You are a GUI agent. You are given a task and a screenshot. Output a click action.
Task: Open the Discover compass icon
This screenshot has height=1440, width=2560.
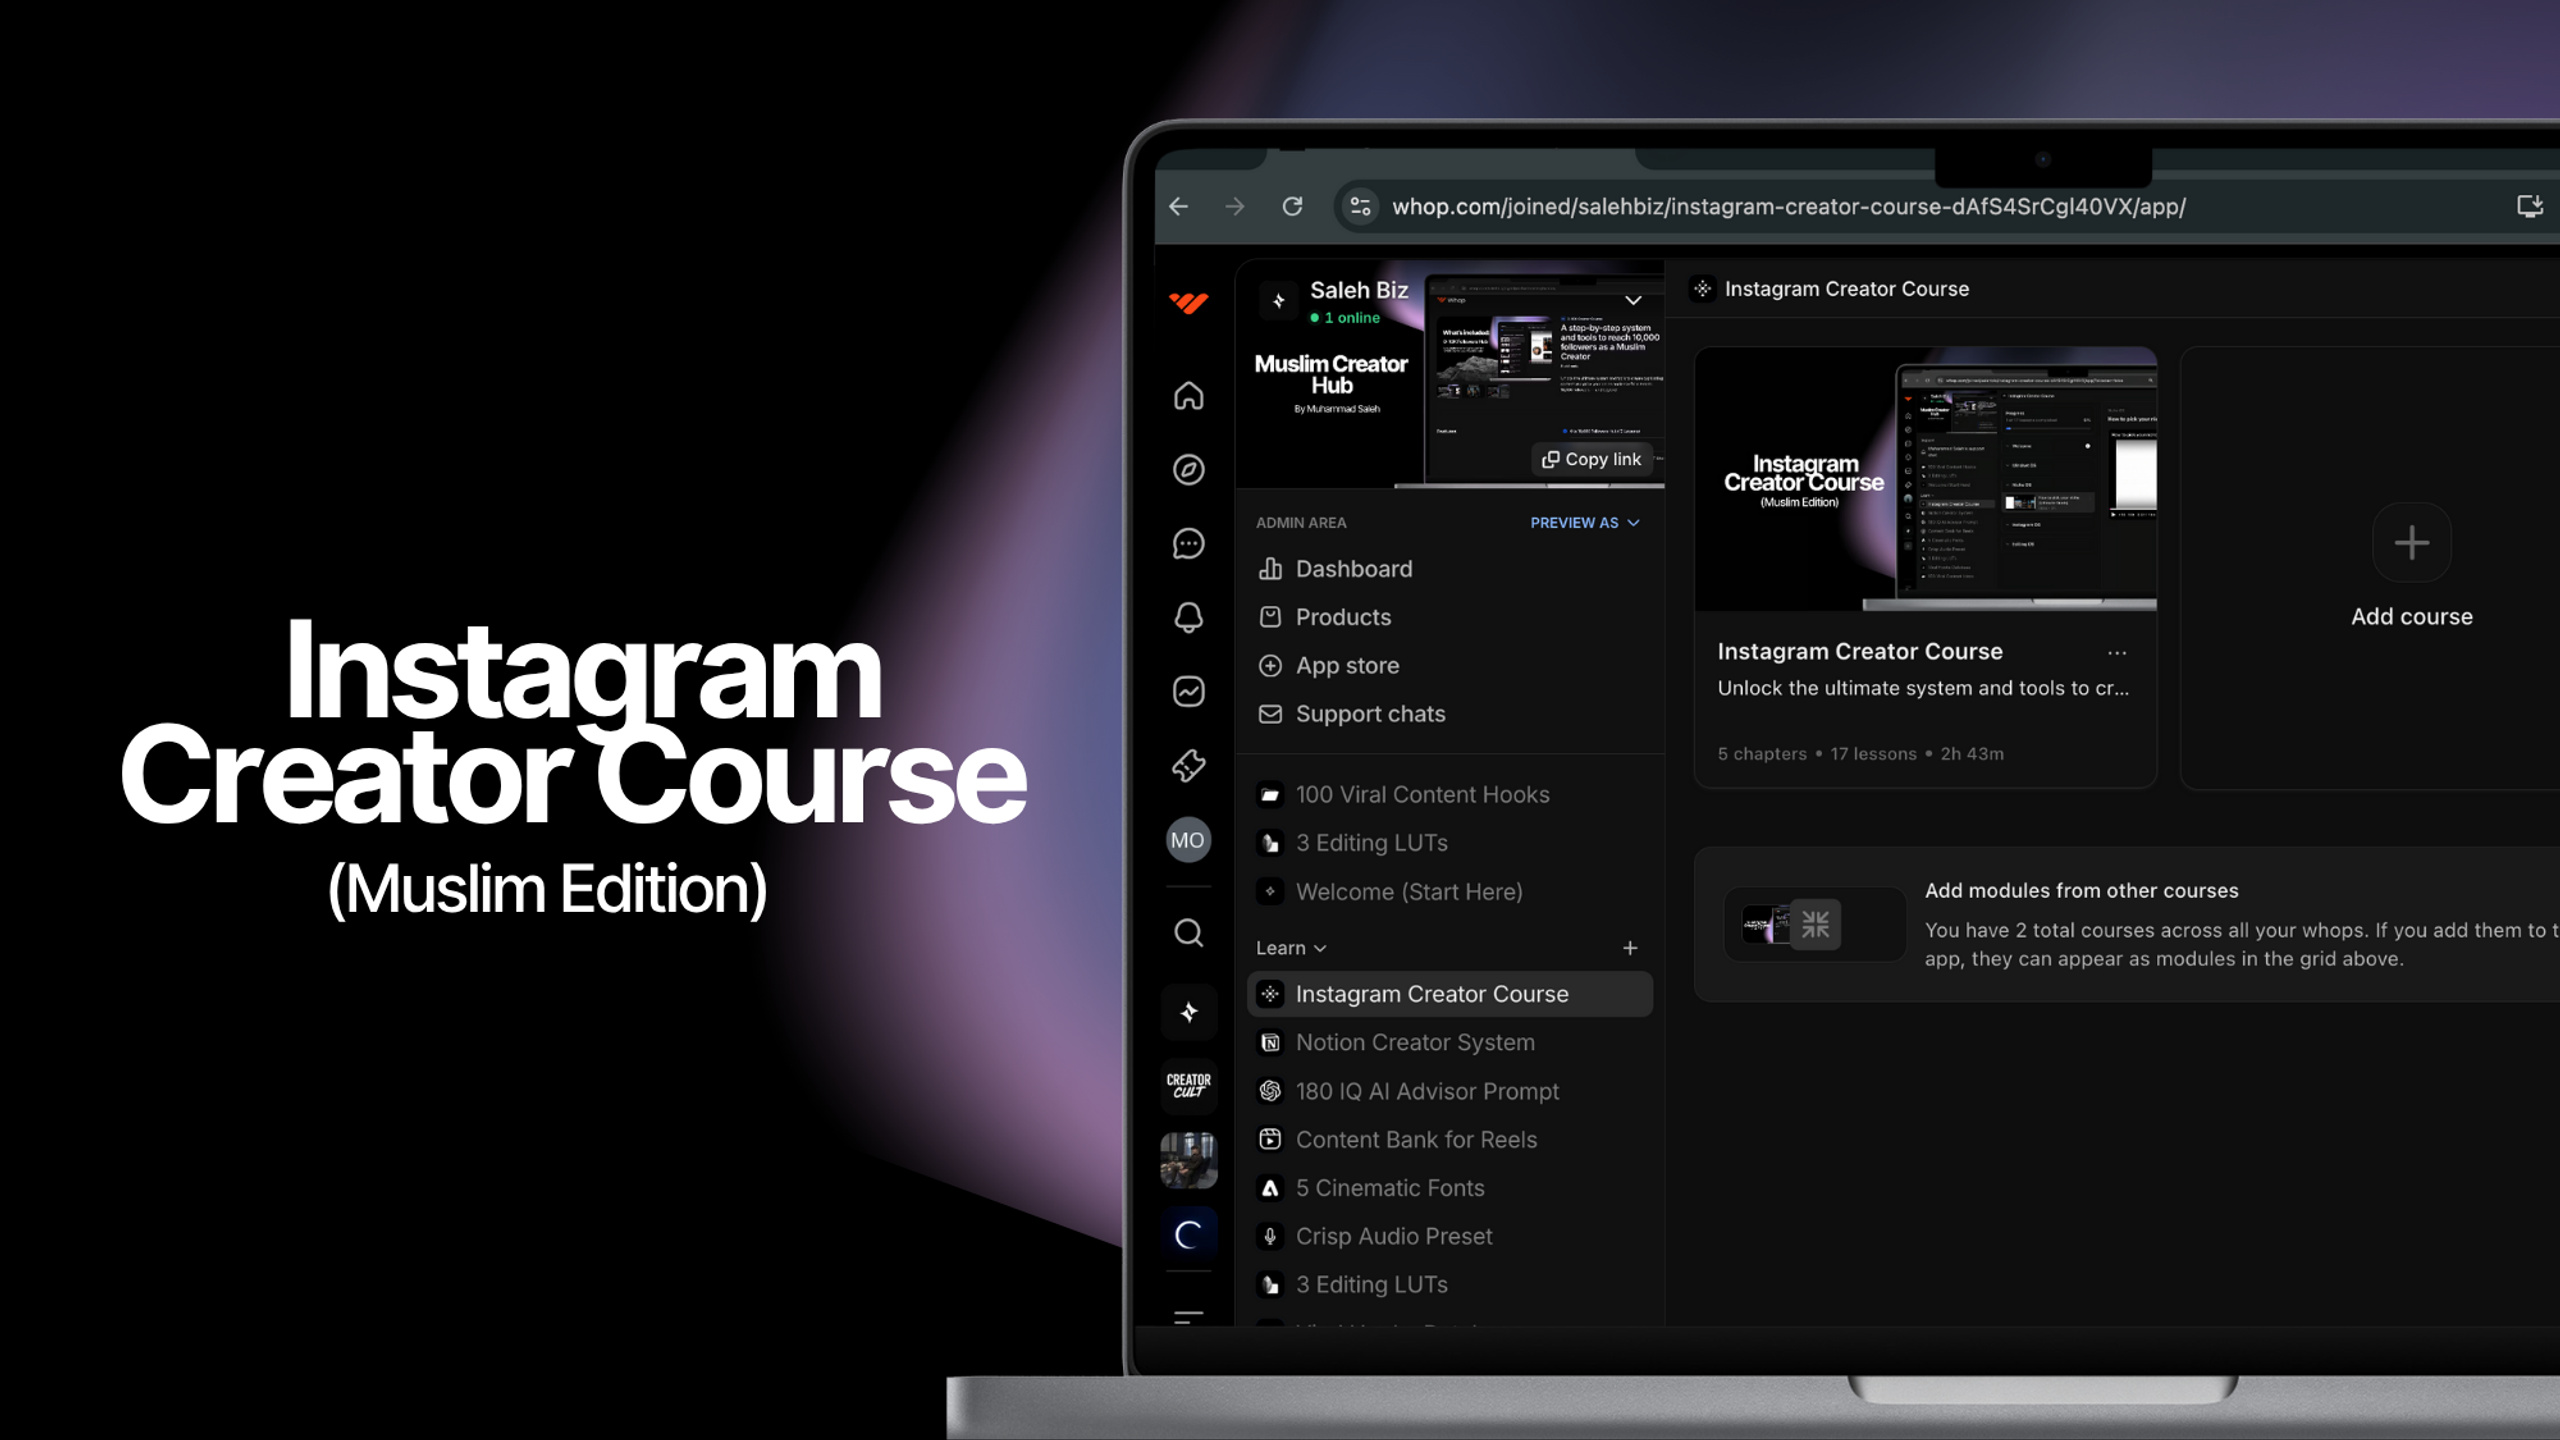[x=1188, y=470]
